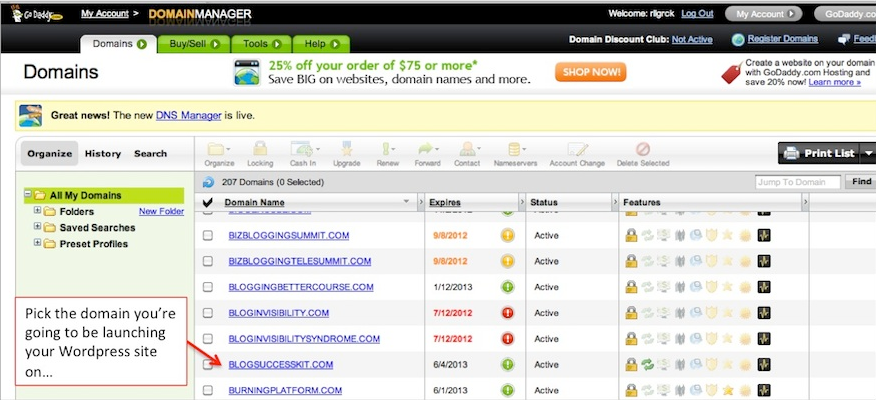This screenshot has height=400, width=876.
Task: Open the Organize toolbar tool
Action: pos(218,154)
